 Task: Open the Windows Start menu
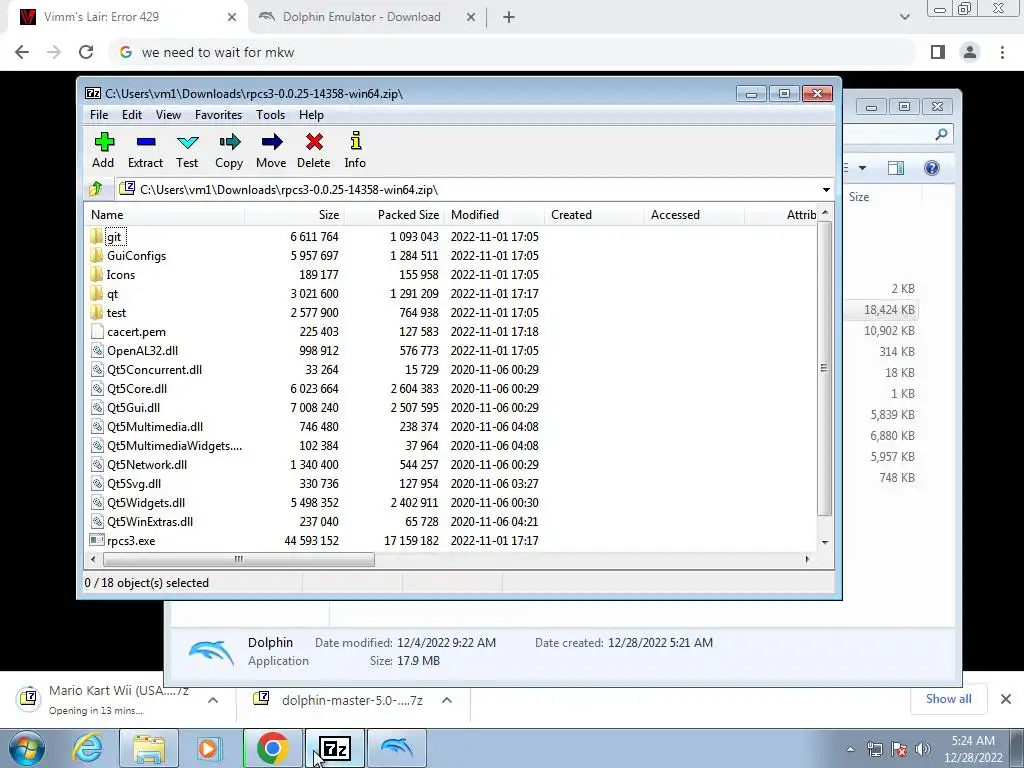[26, 748]
